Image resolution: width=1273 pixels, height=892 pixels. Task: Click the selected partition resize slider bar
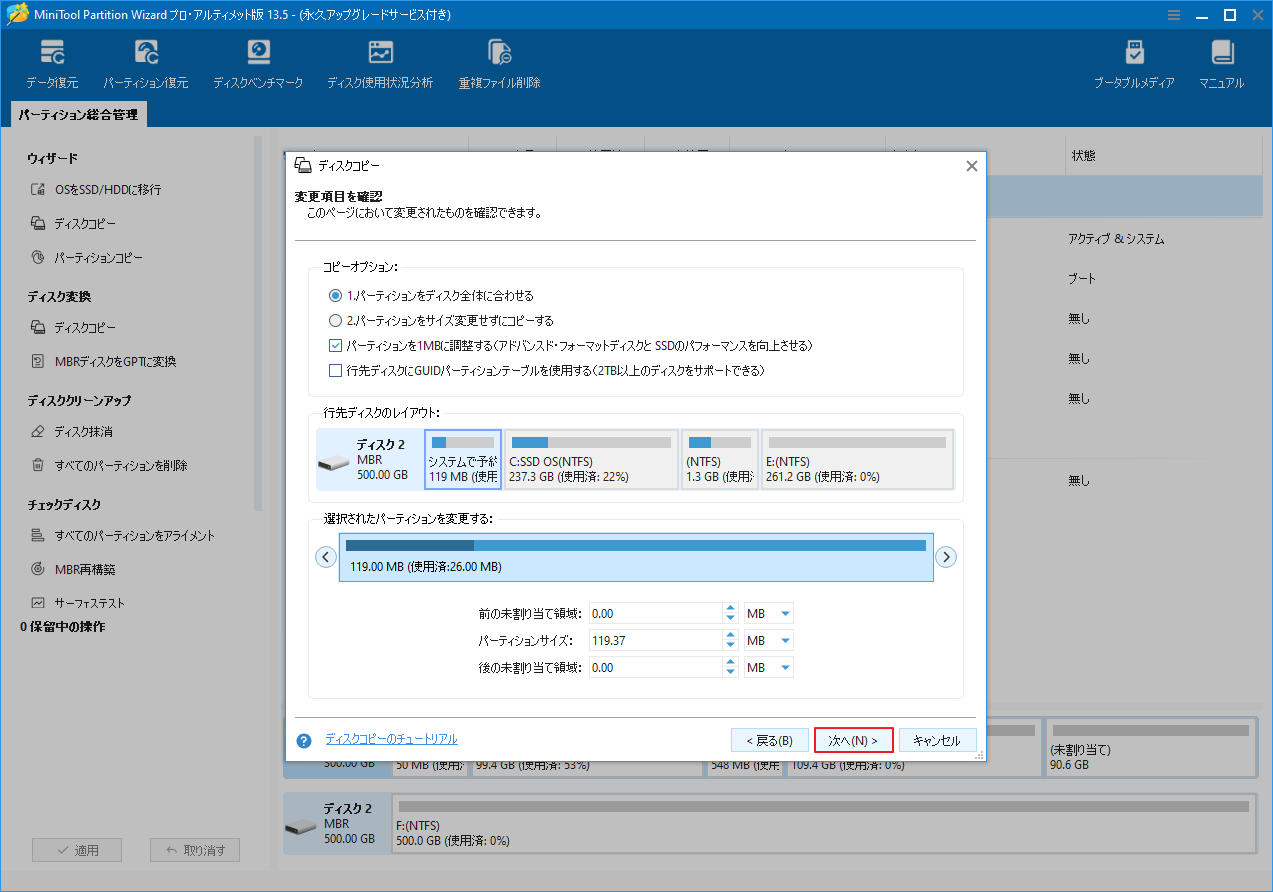coord(635,548)
